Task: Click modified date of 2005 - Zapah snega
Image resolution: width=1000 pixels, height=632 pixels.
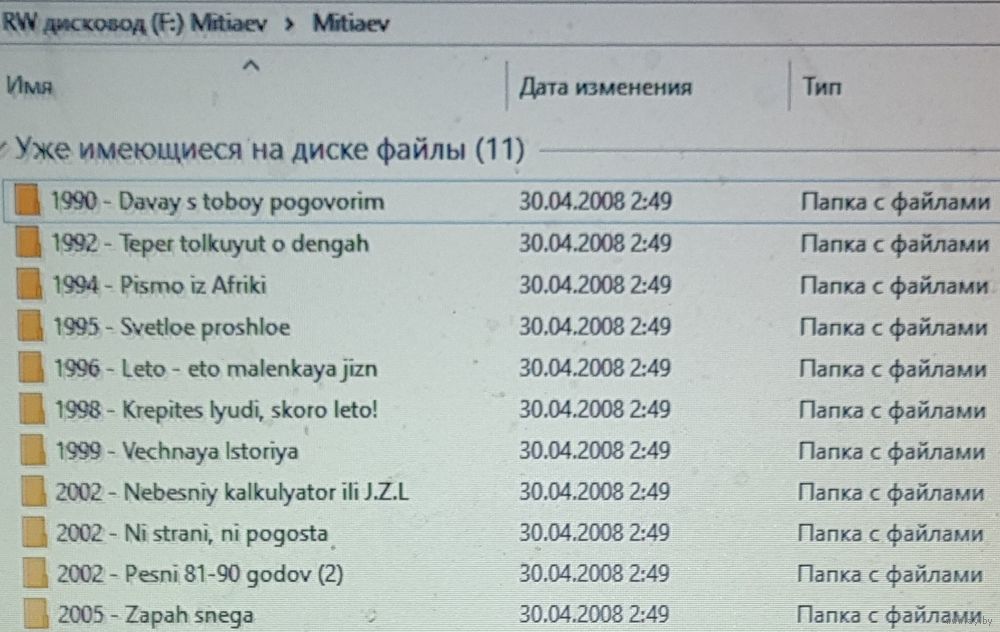Action: tap(594, 614)
